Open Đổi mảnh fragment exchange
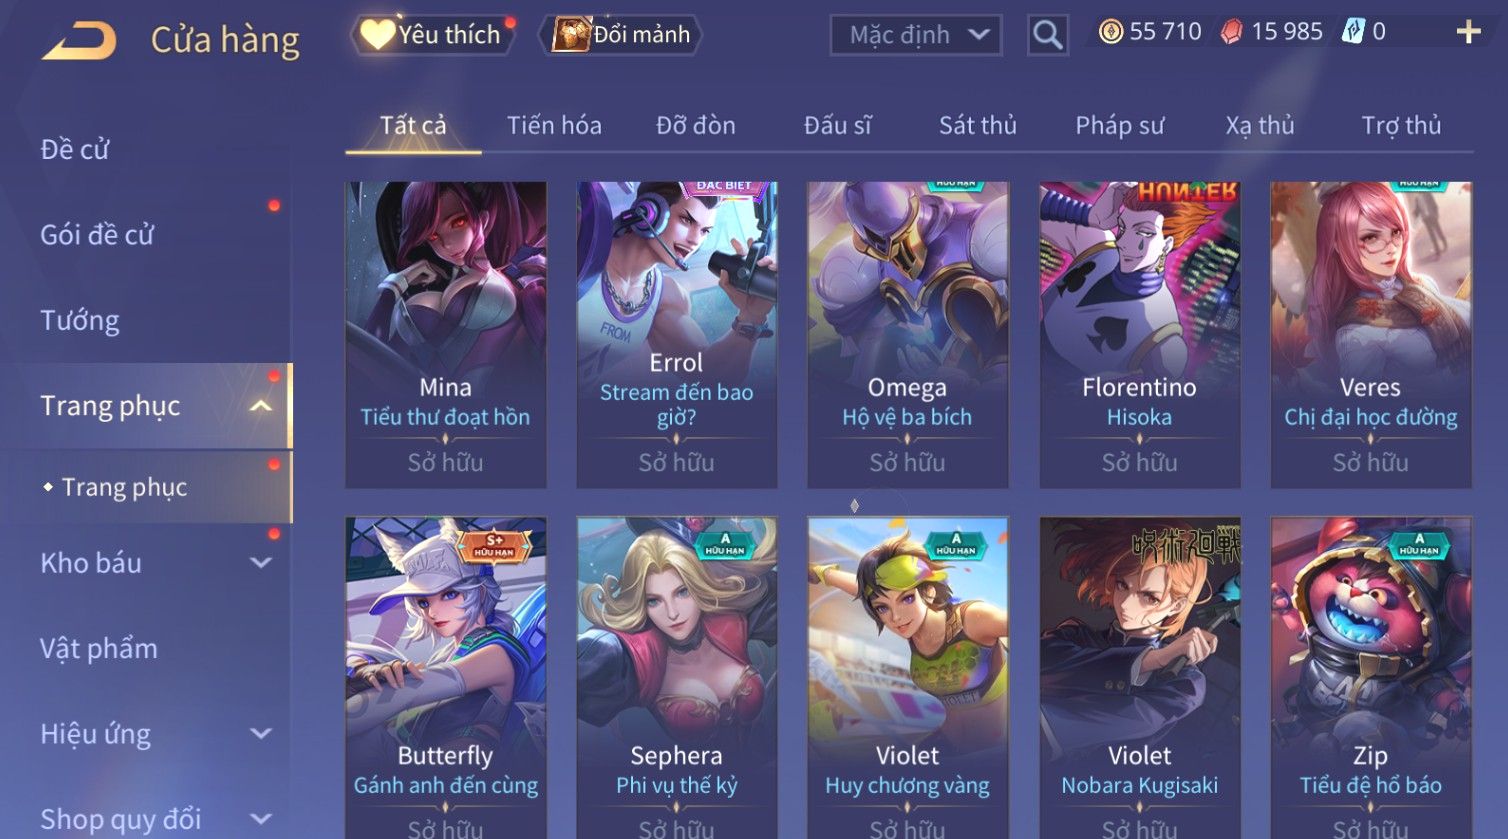 [x=621, y=35]
